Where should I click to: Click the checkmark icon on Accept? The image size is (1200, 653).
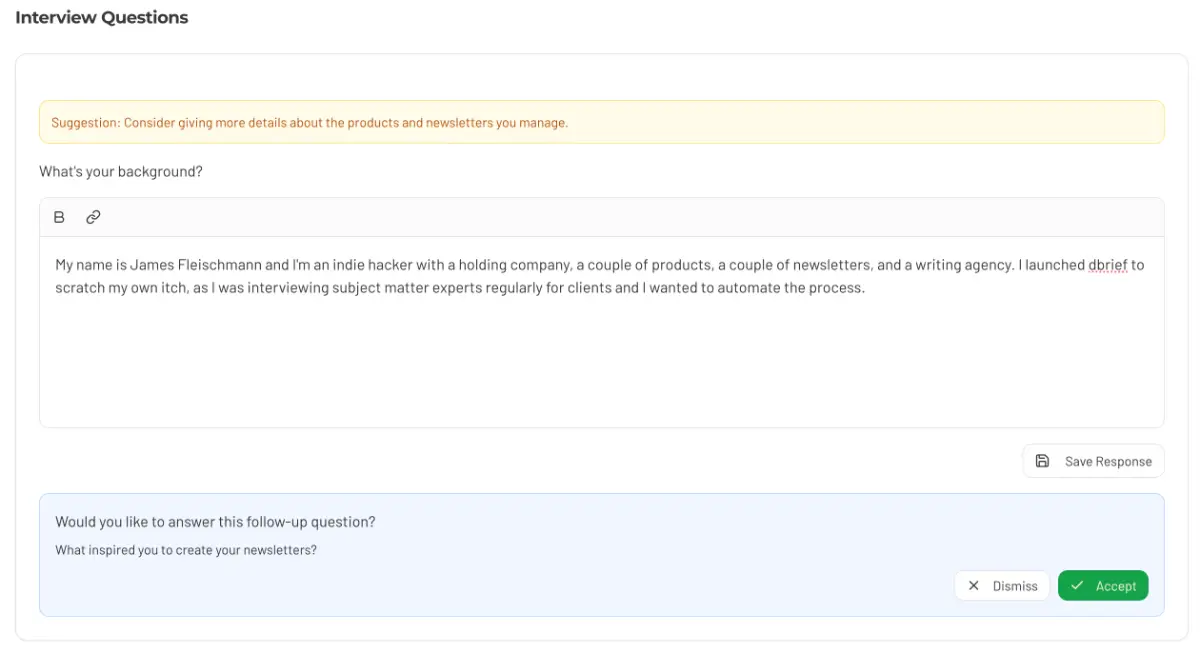1077,586
